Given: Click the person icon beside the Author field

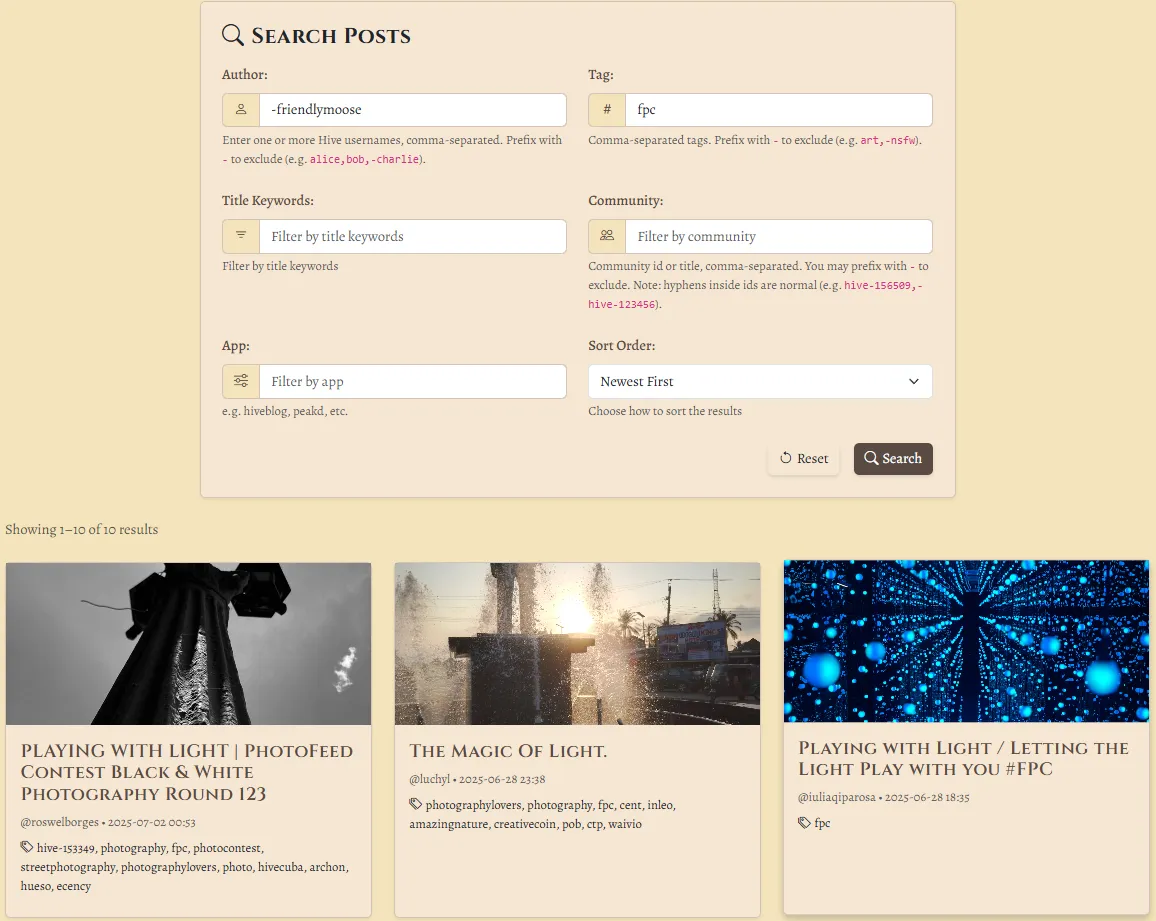Looking at the screenshot, I should coord(241,110).
